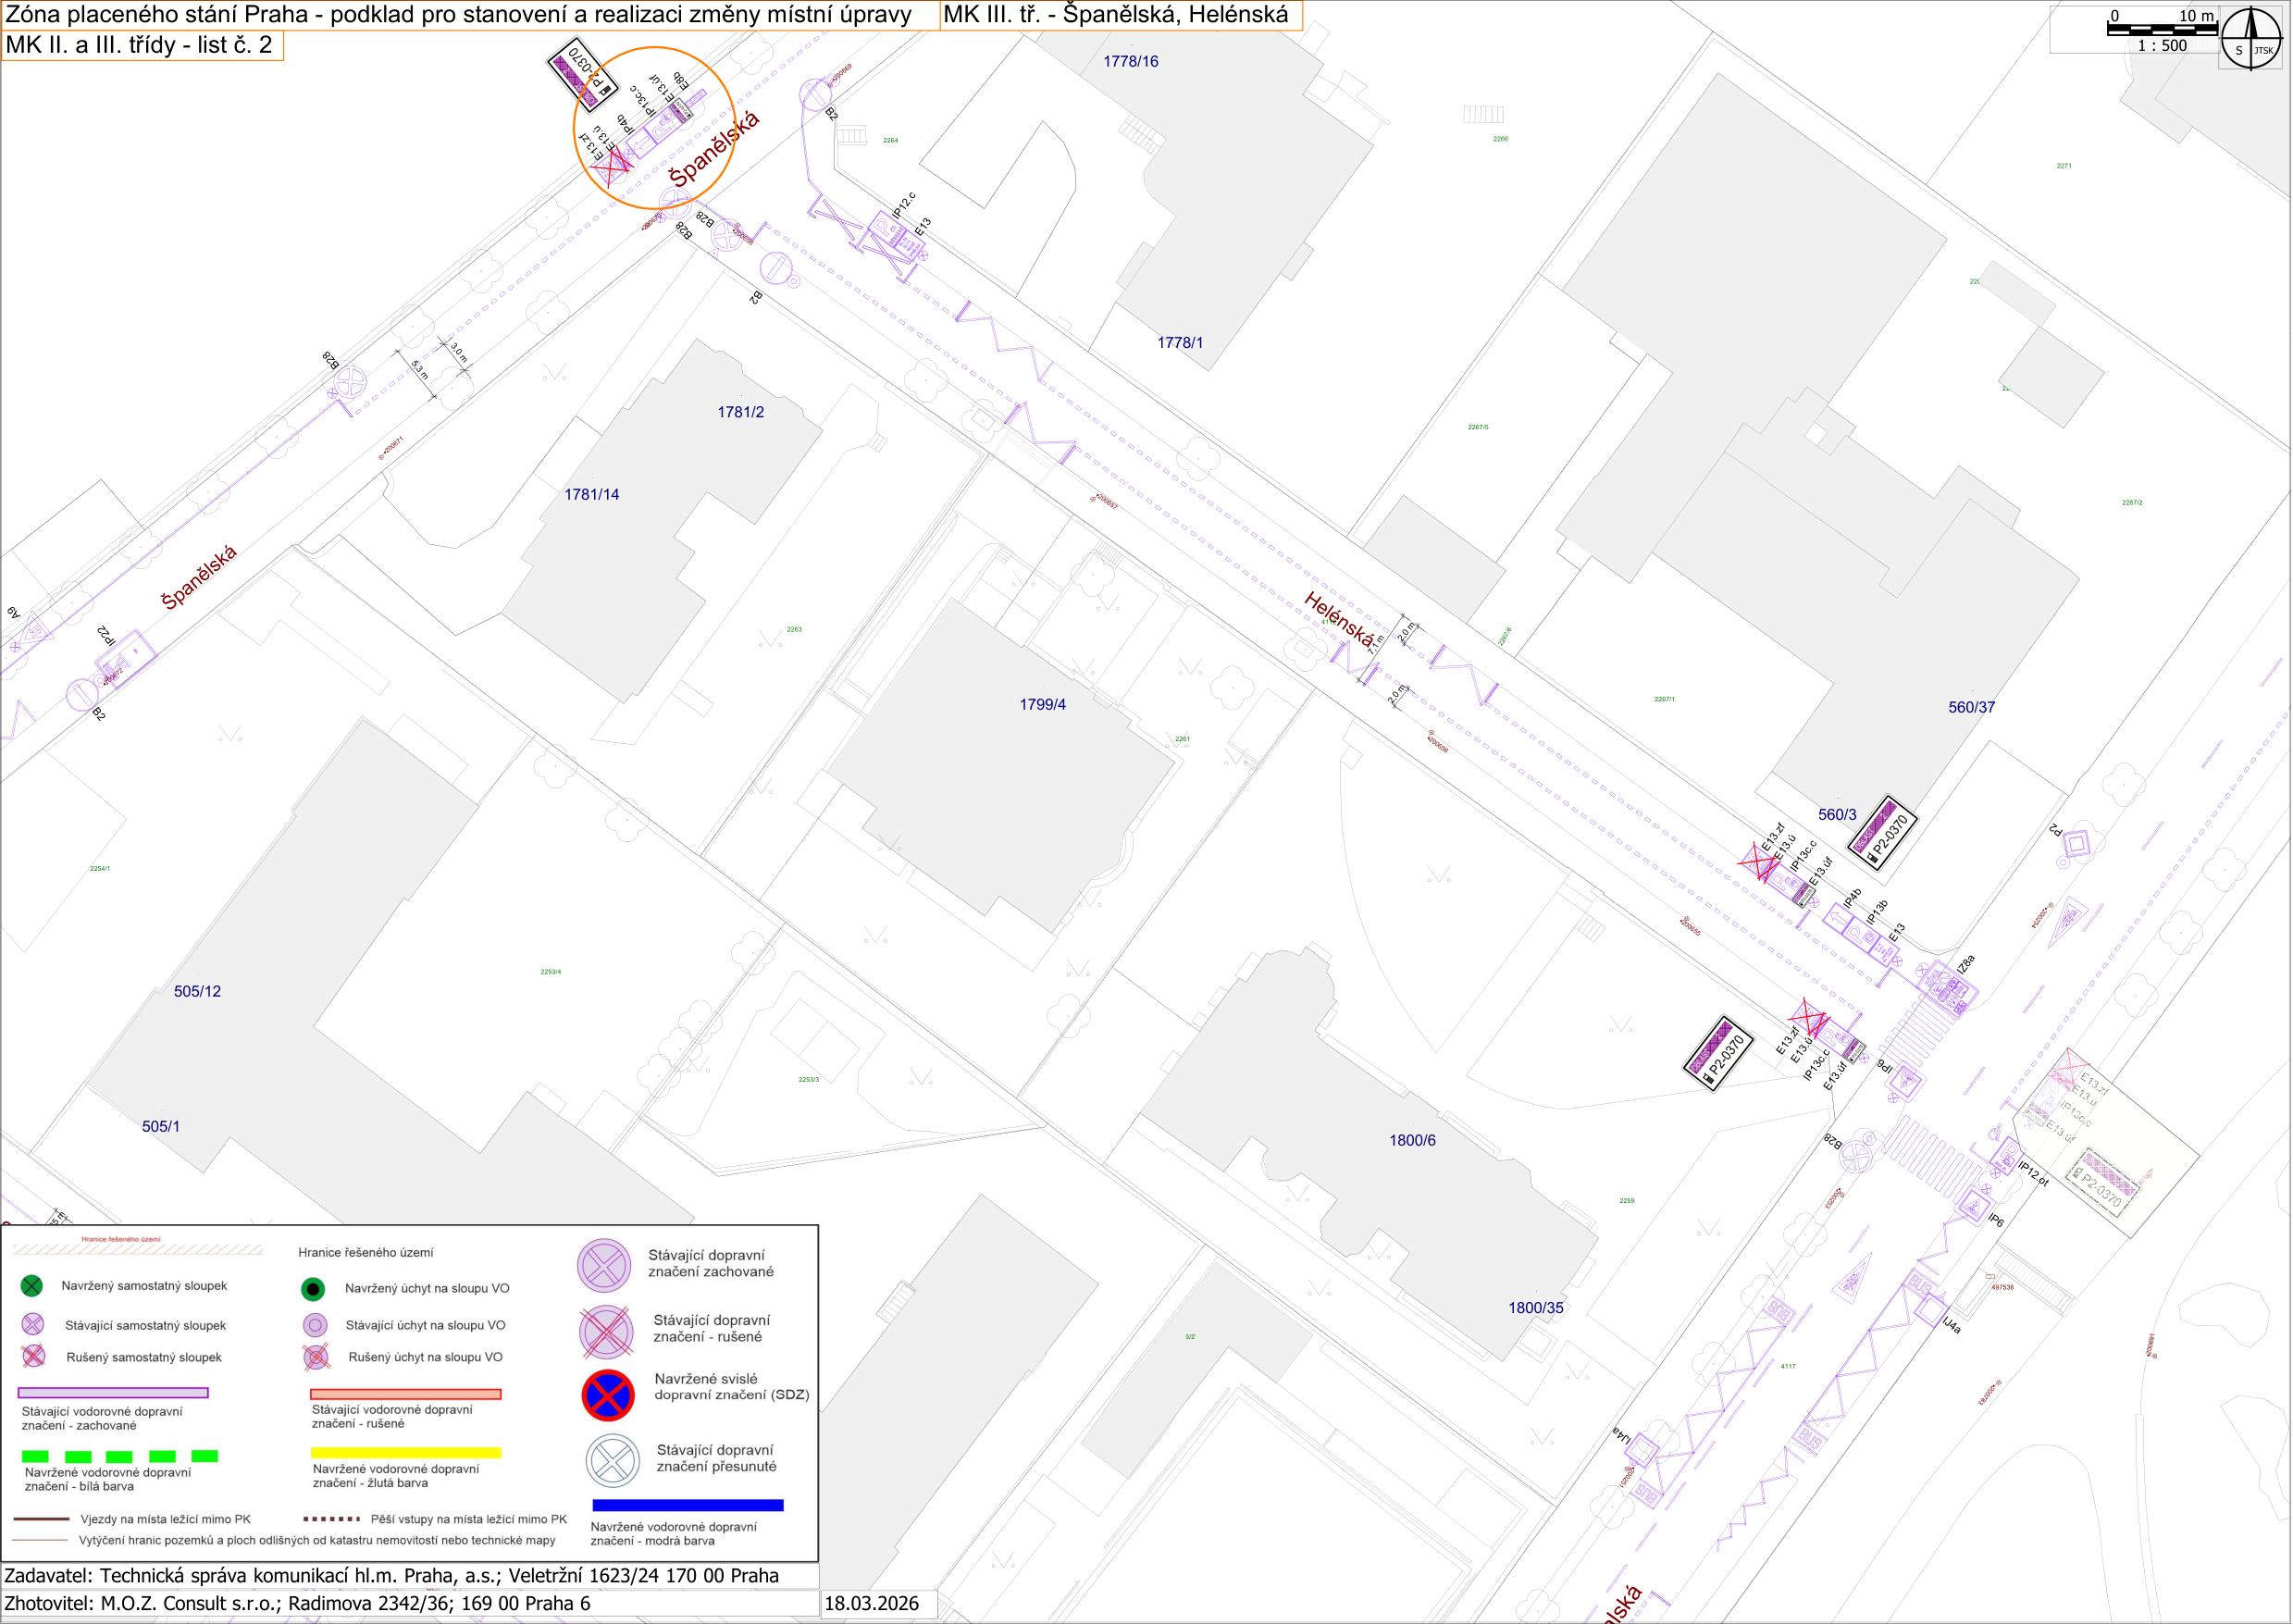Click the IZ8a sign label near the crossing
The width and height of the screenshot is (2293, 1624).
click(x=1965, y=965)
